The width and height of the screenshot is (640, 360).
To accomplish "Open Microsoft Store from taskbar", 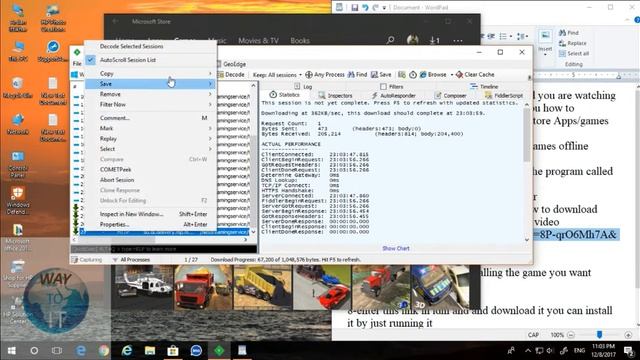I will coord(173,351).
